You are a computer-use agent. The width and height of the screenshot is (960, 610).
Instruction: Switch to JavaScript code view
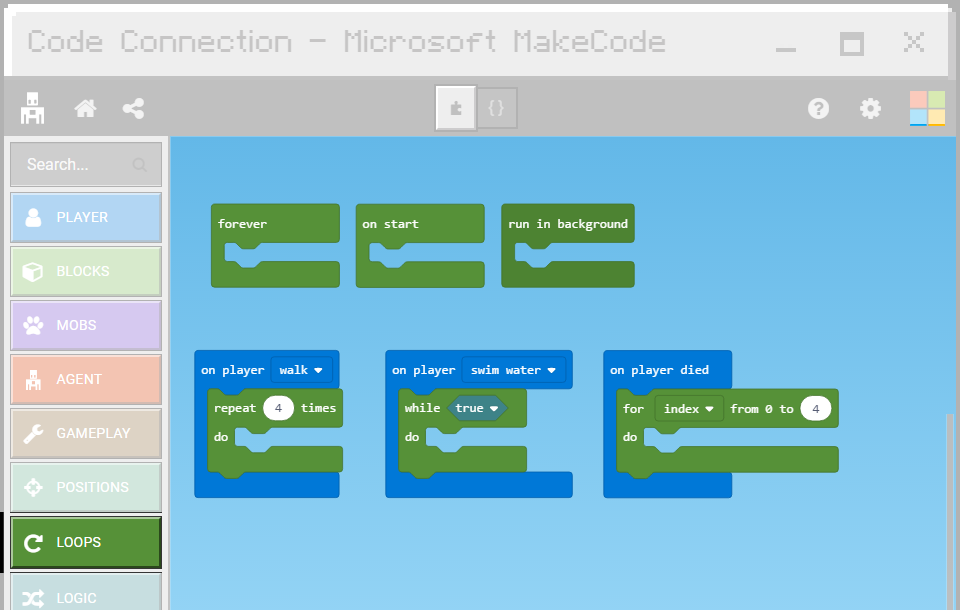click(x=497, y=108)
